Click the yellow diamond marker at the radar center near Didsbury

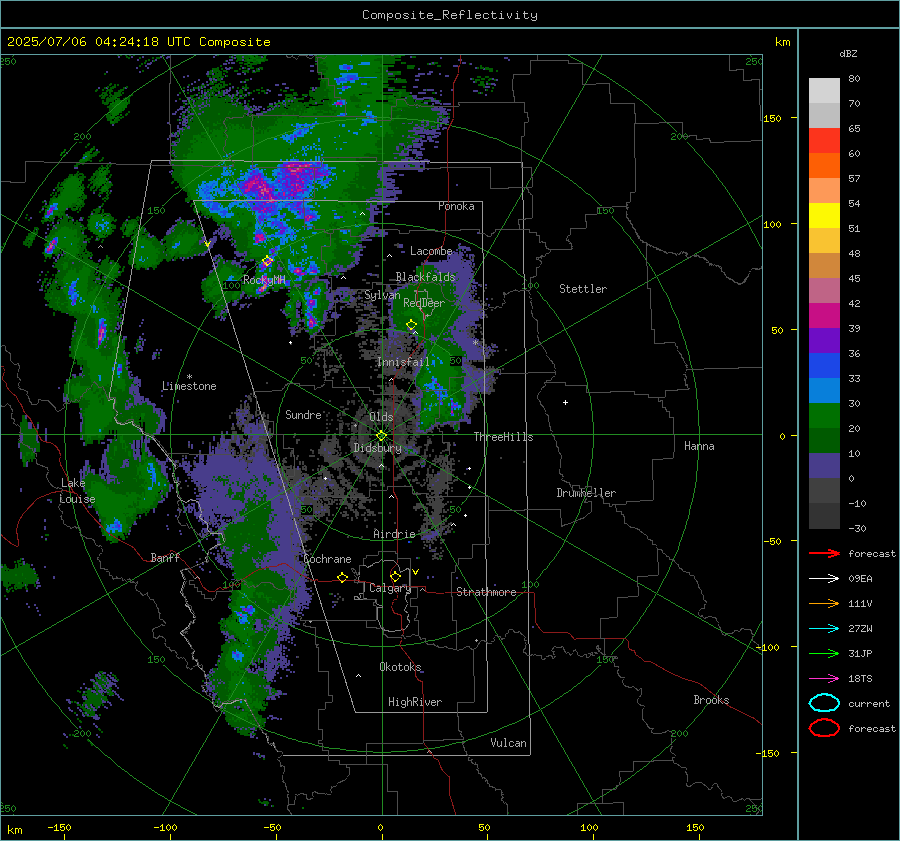(382, 436)
